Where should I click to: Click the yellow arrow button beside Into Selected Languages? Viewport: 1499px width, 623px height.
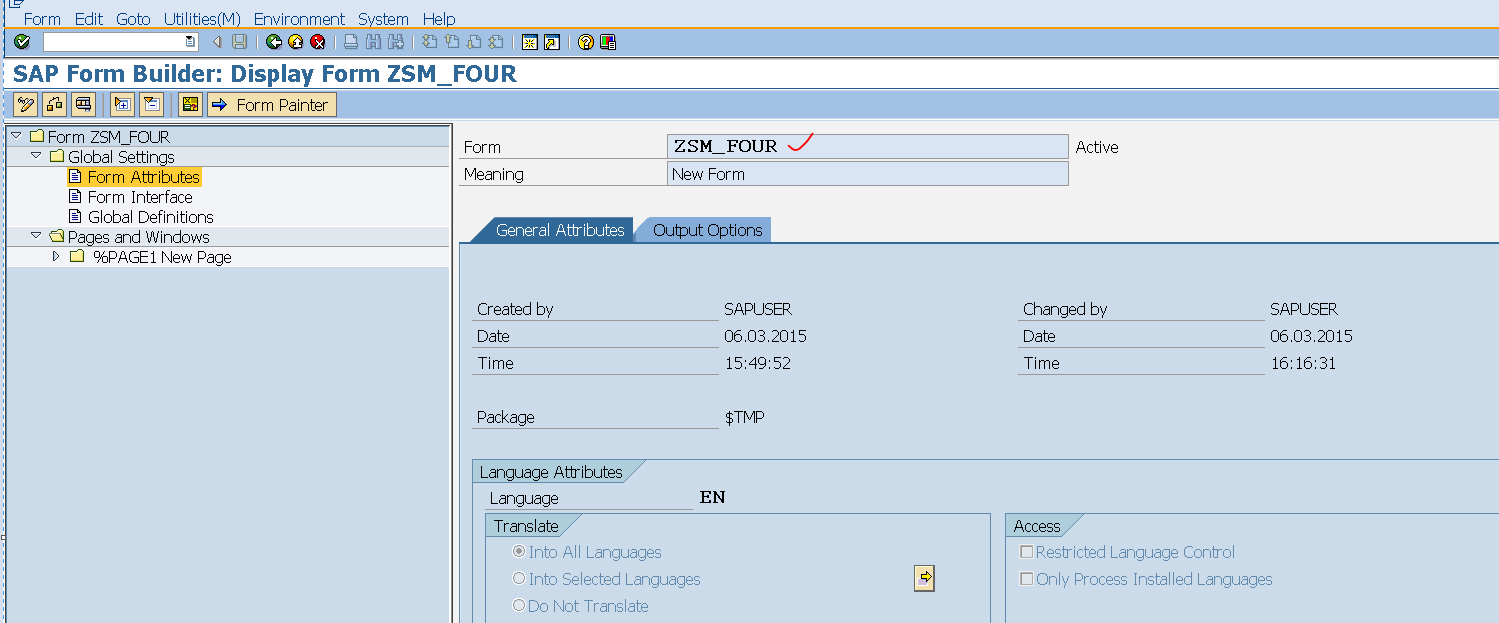925,578
